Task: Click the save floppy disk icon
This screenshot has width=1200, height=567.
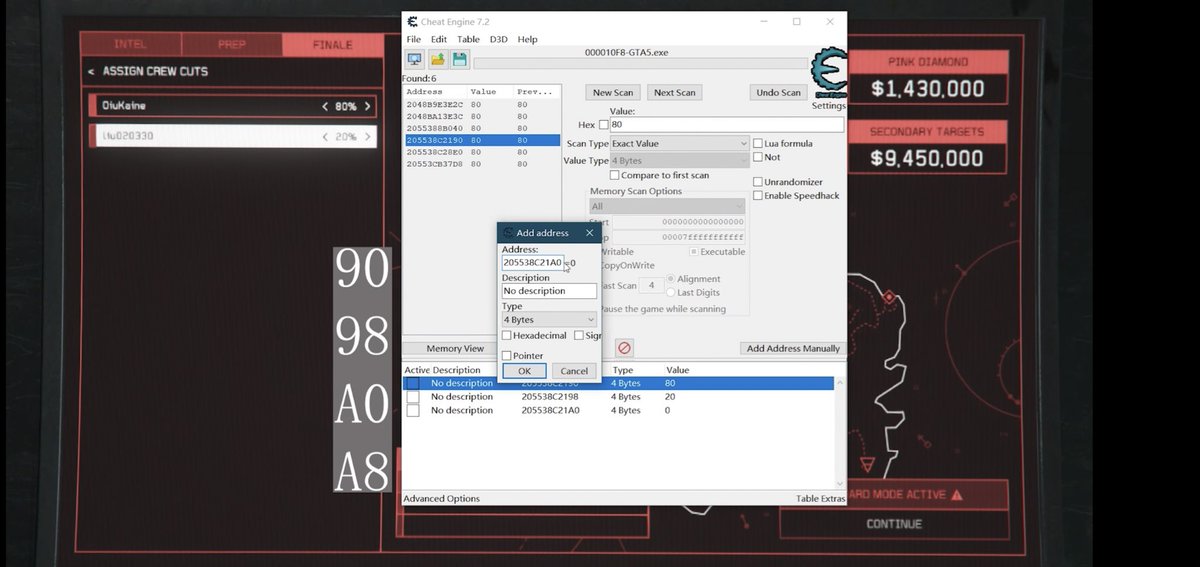Action: coord(460,59)
